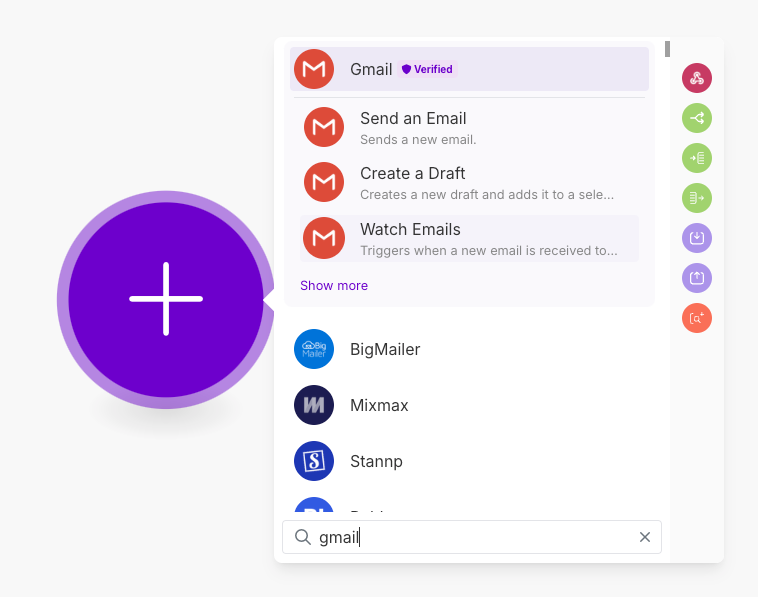Open the Stannp app
Viewport: 758px width, 597px height.
click(x=469, y=461)
